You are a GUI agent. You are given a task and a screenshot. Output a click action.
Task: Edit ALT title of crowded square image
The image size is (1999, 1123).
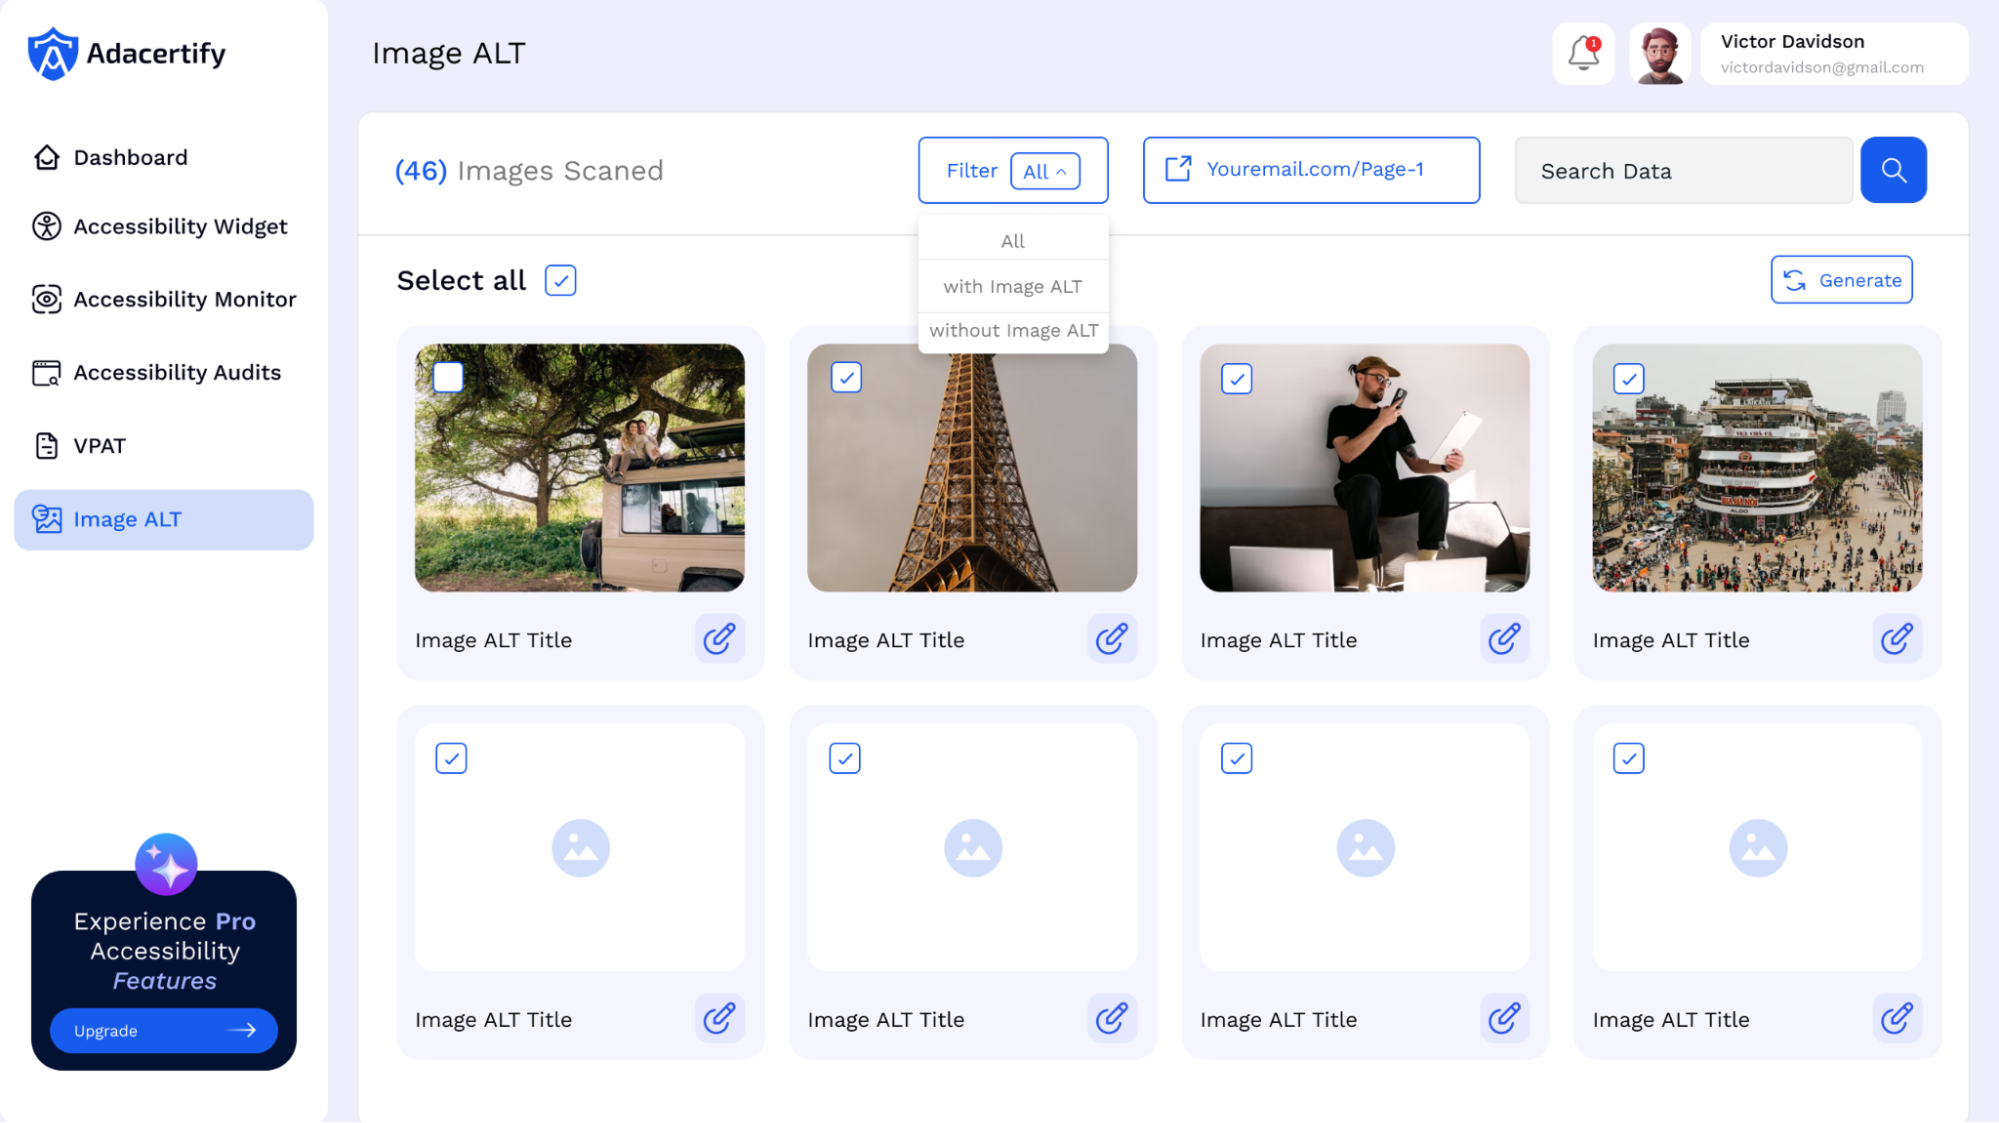click(1897, 638)
